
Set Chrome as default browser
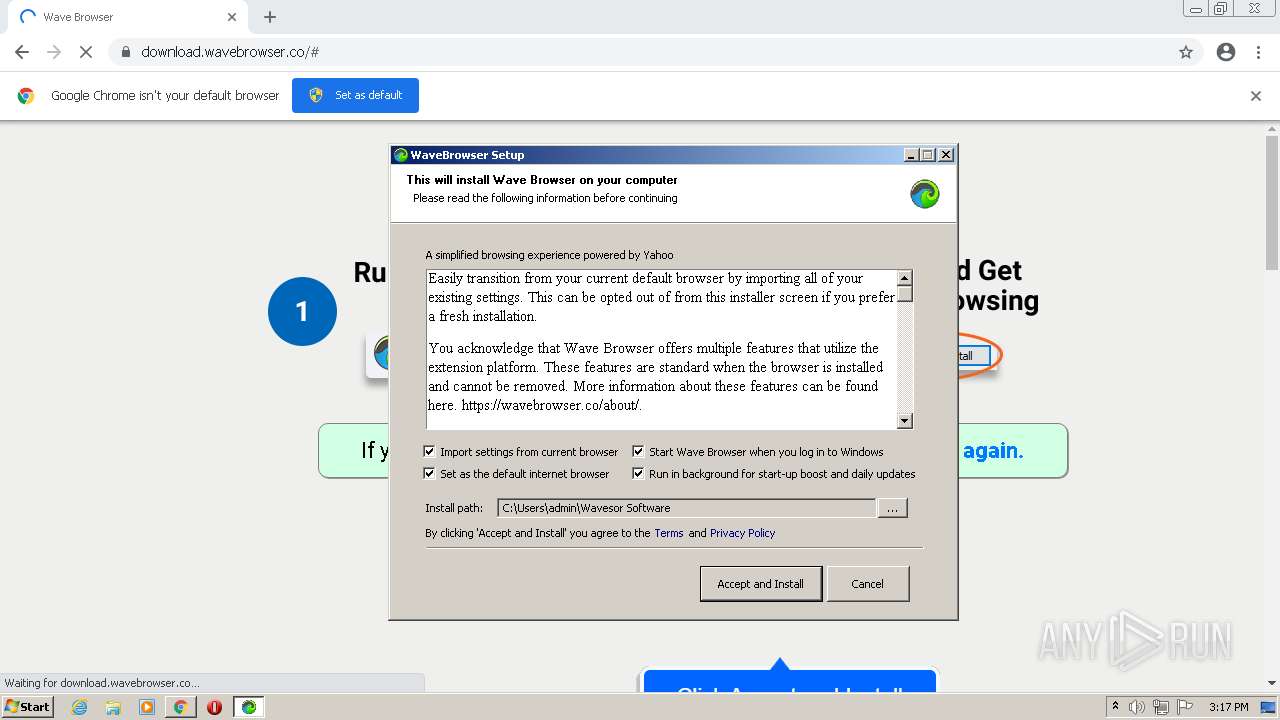[x=355, y=95]
